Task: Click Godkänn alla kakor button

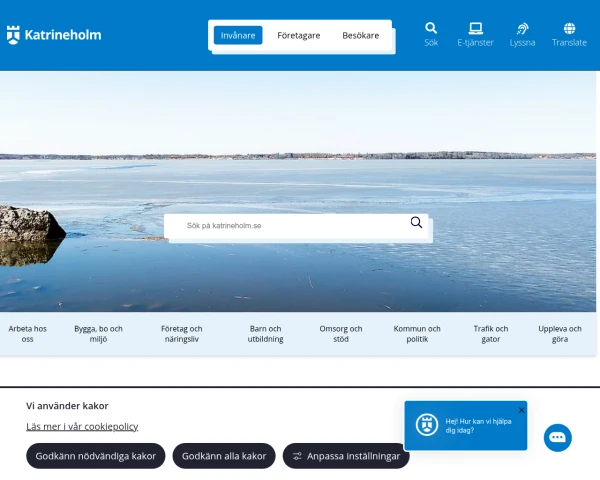Action: [224, 456]
